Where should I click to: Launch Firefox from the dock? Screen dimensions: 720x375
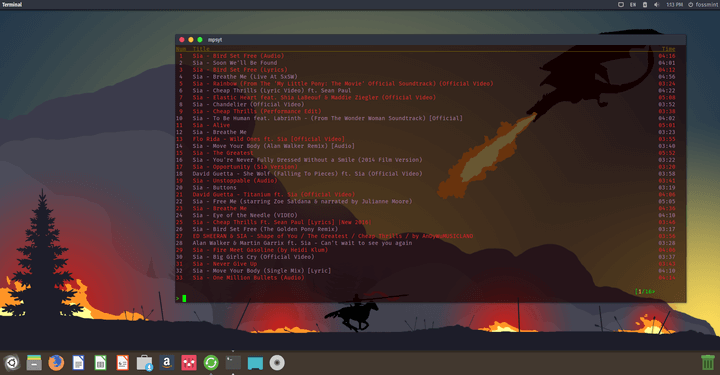56,363
